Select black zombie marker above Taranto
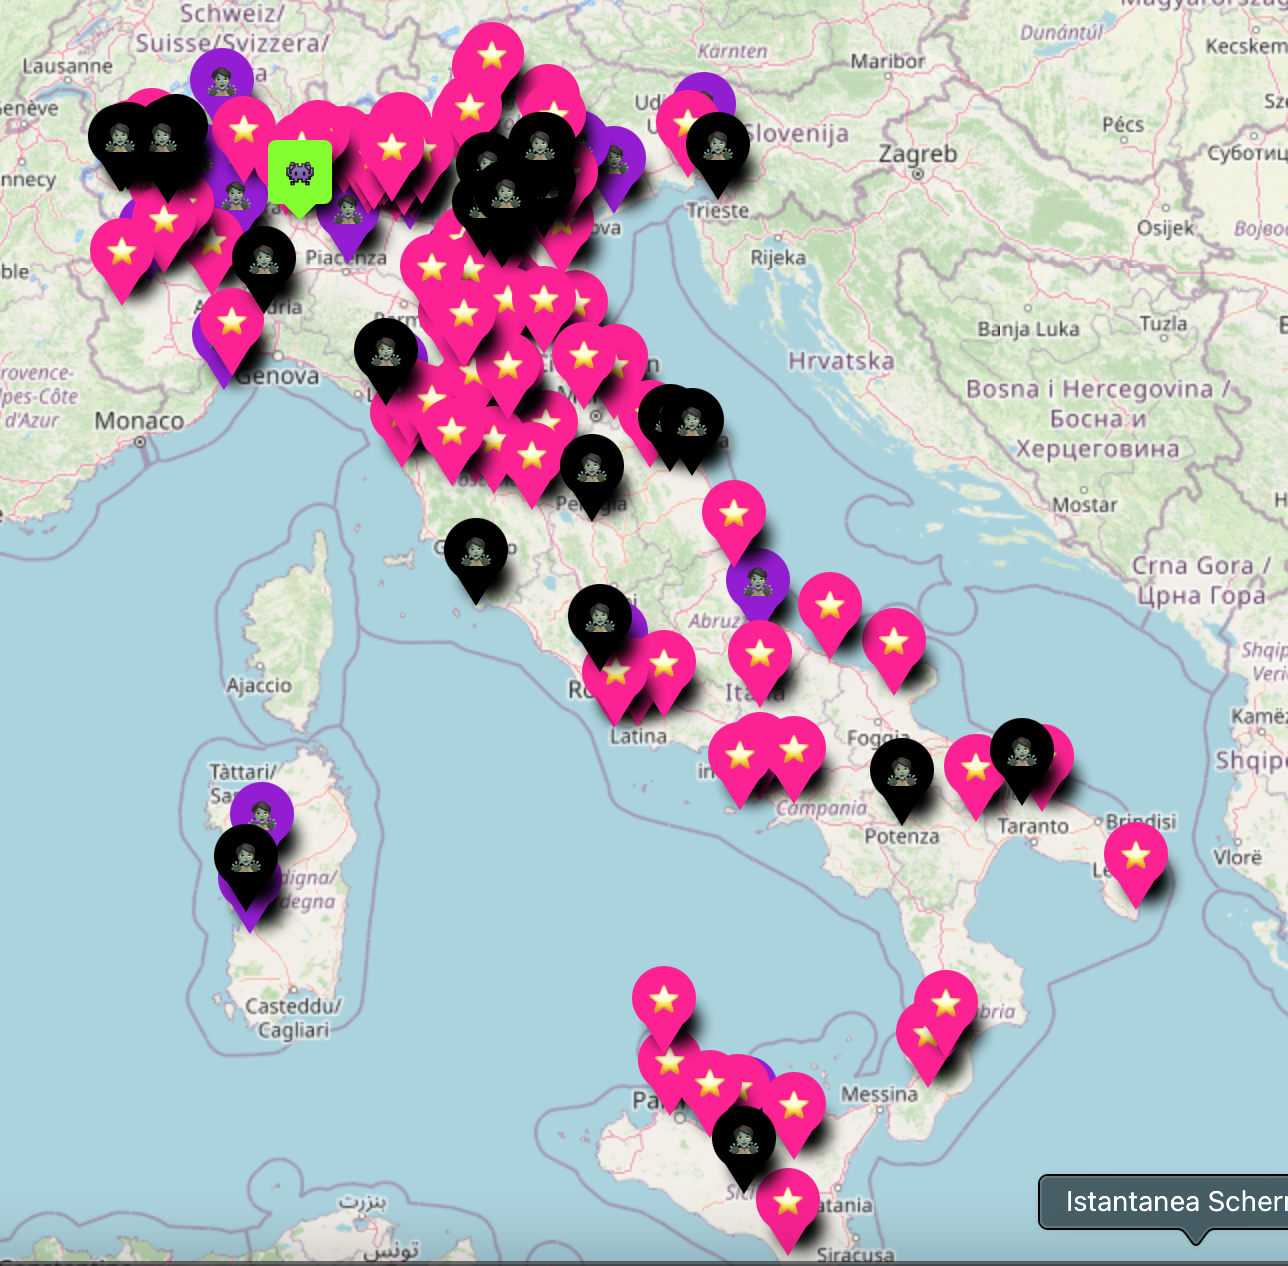 tap(1021, 751)
